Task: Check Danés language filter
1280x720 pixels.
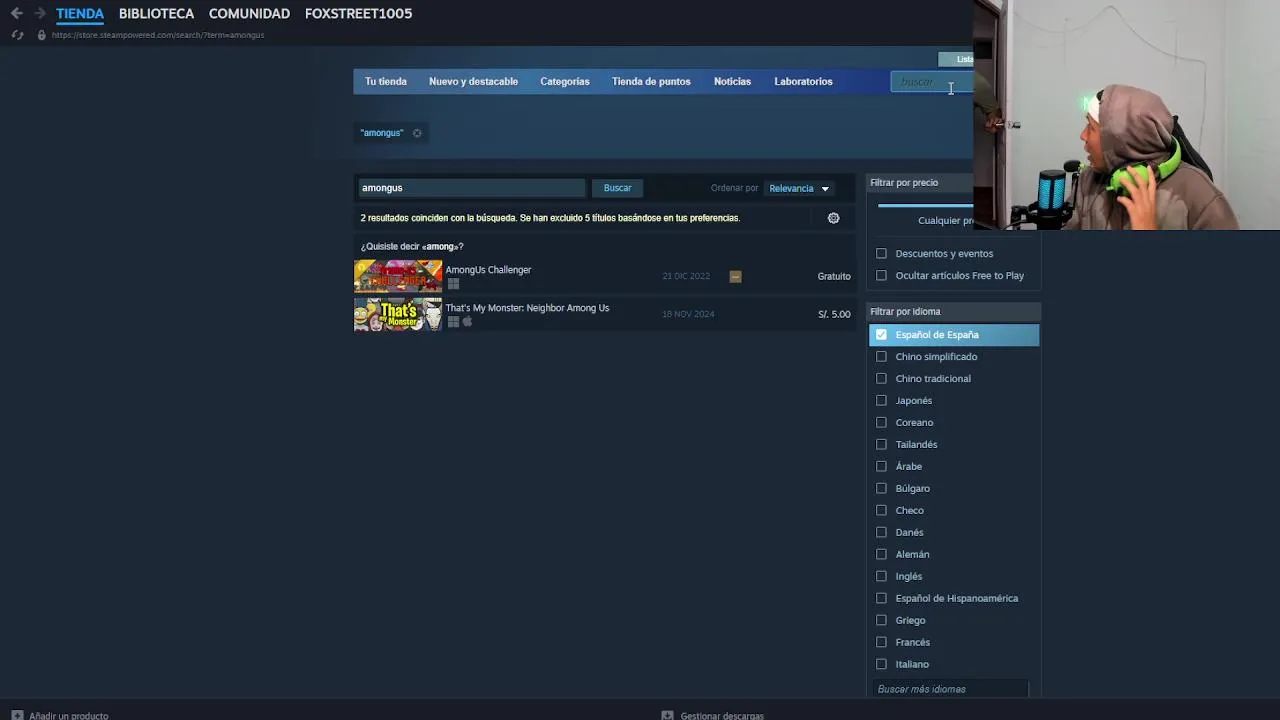Action: [x=881, y=533]
